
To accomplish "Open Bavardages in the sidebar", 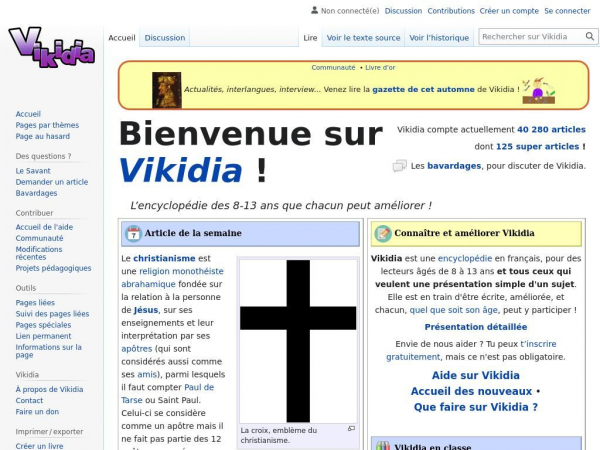I will 36,193.
